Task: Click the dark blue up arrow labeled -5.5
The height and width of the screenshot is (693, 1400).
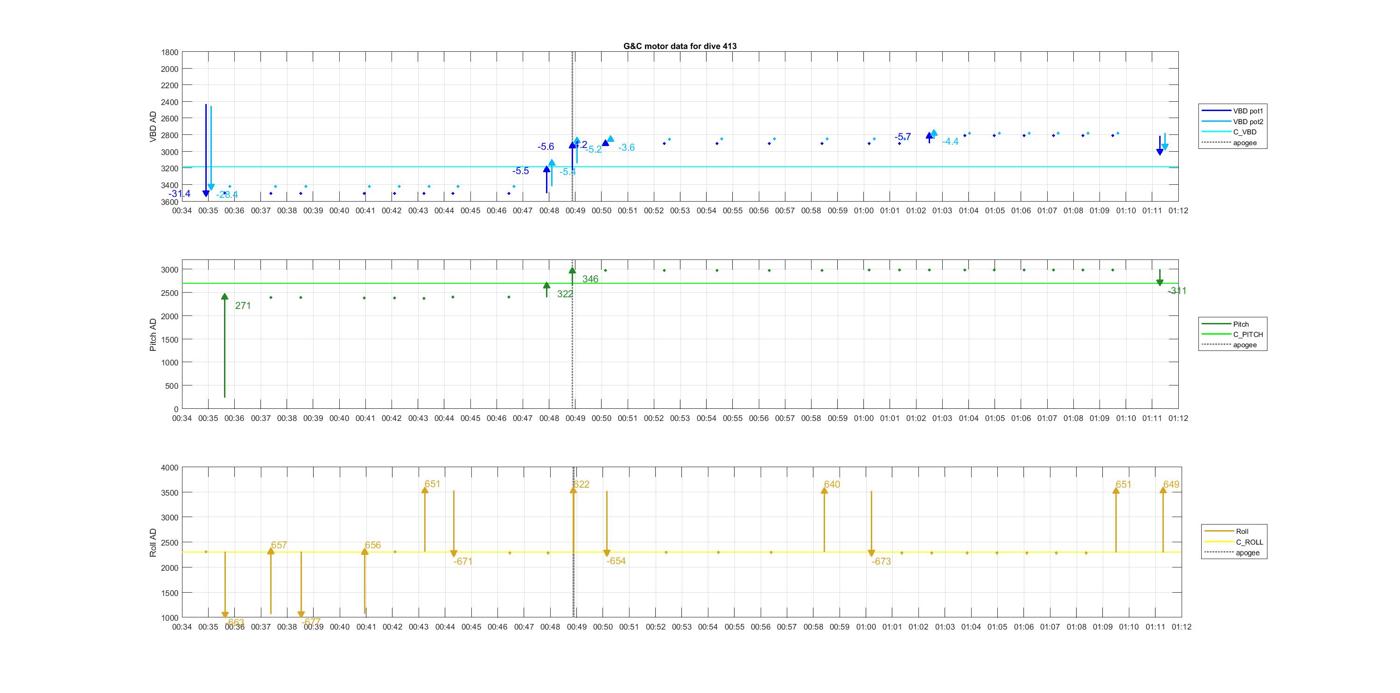Action: pos(546,179)
